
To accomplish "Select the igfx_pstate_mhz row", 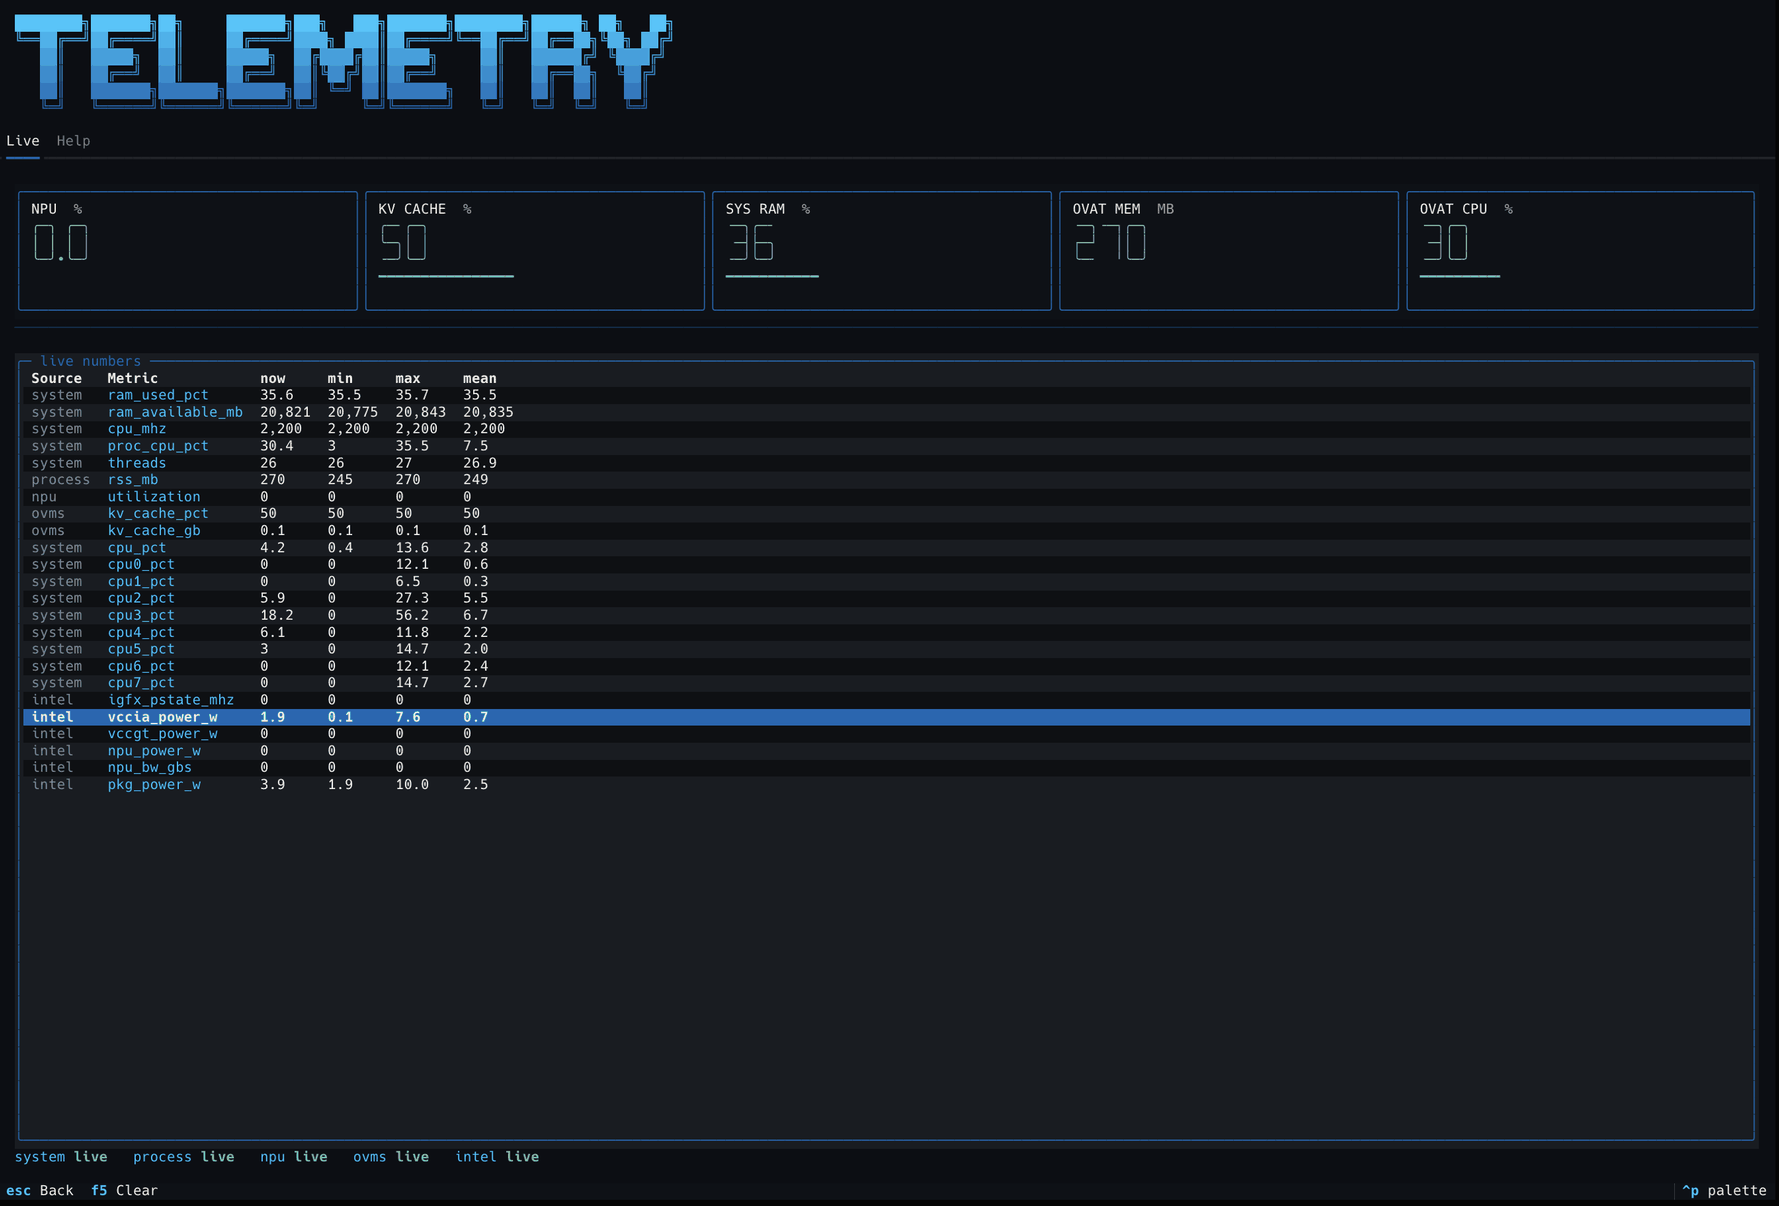I will pyautogui.click(x=886, y=700).
